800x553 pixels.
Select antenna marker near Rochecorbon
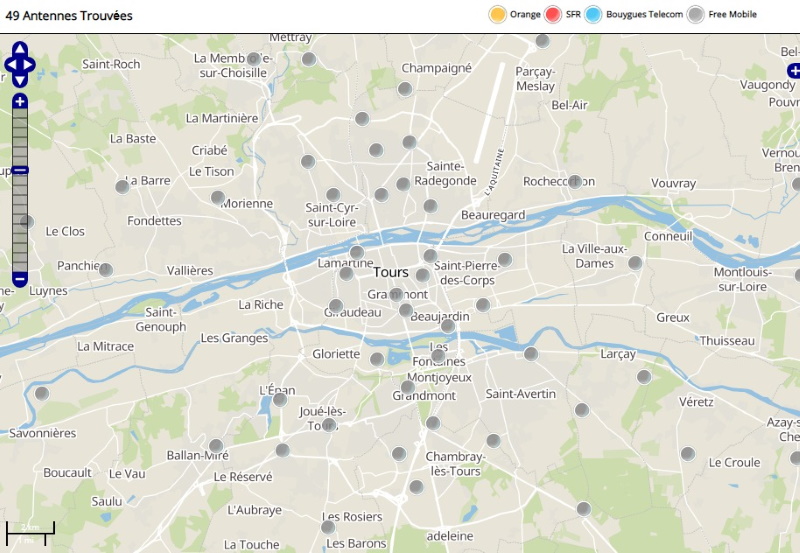tap(575, 182)
